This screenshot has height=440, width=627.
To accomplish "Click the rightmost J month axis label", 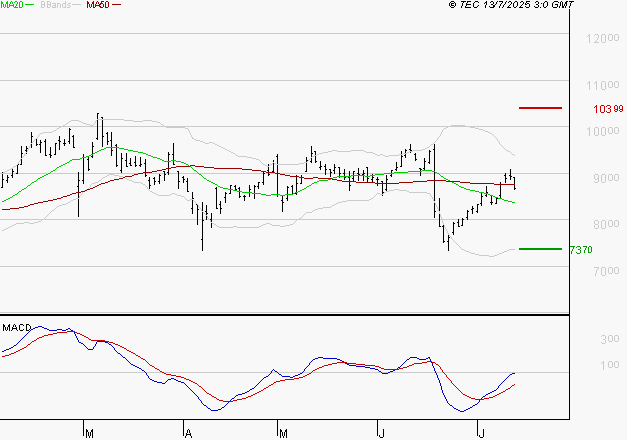I will coord(480,433).
